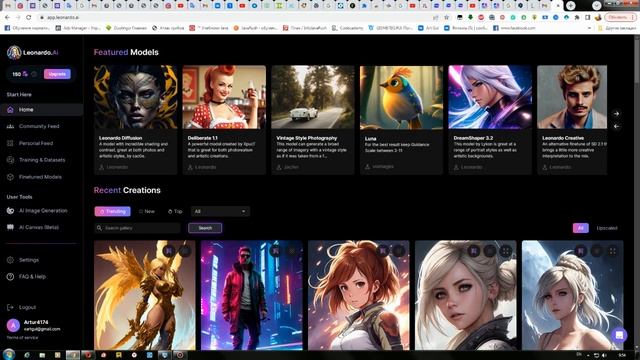
Task: Open the Windows Start menu
Action: [9, 354]
